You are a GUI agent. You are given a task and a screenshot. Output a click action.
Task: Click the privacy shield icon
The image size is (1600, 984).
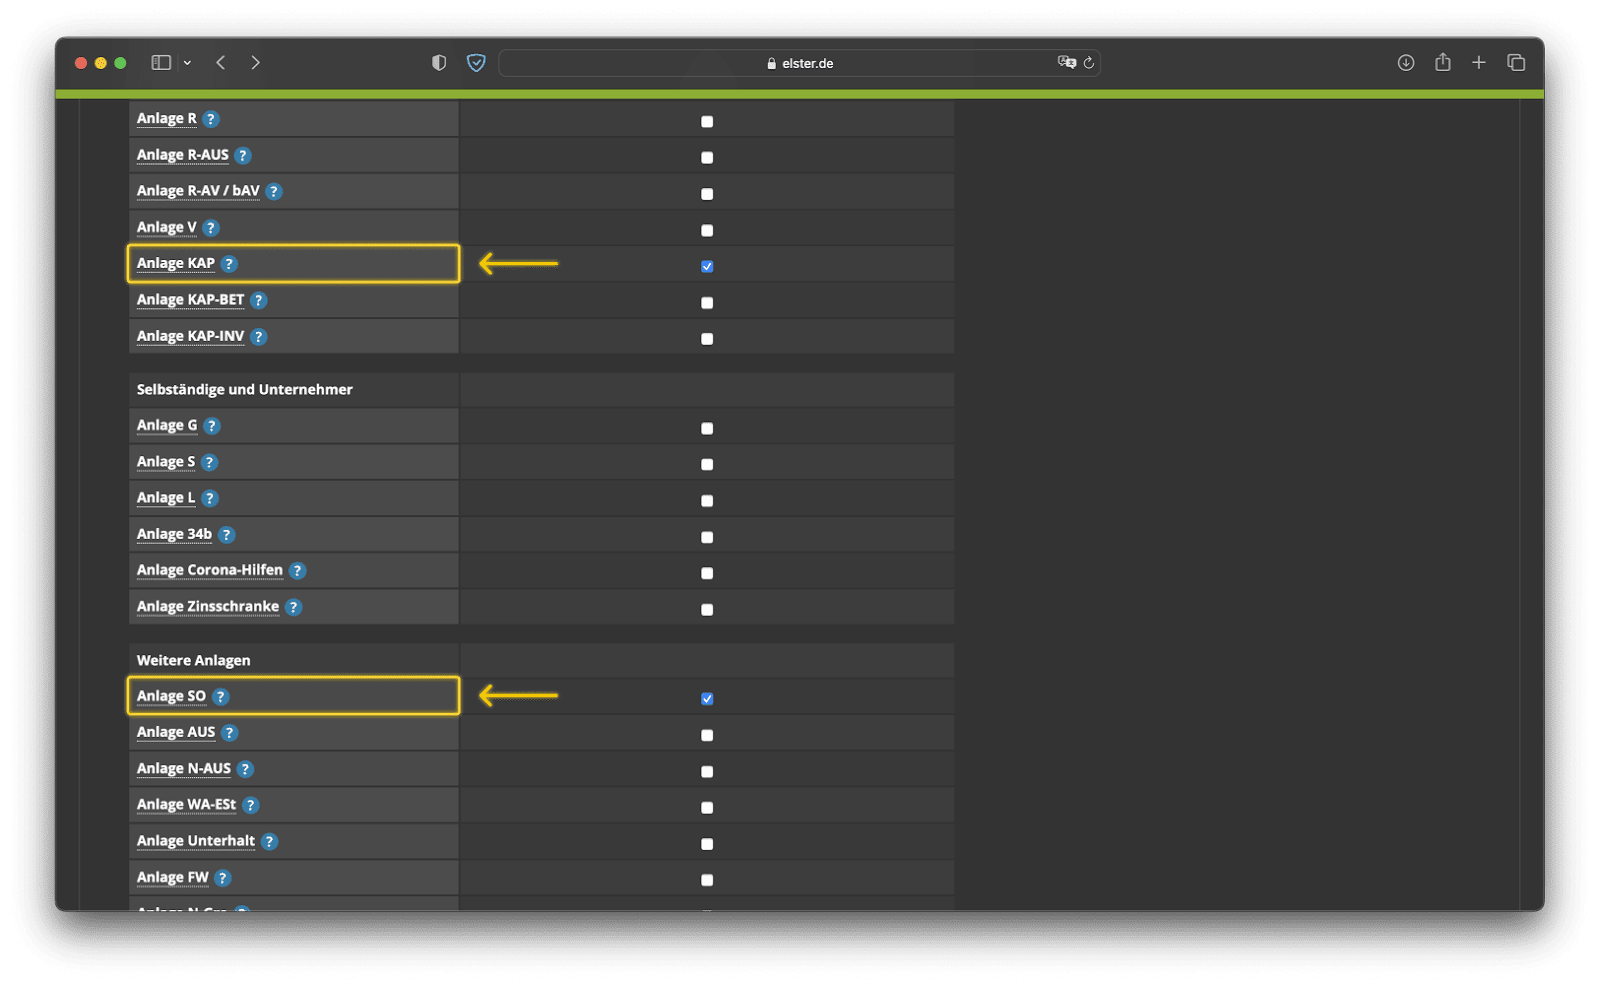pos(476,63)
